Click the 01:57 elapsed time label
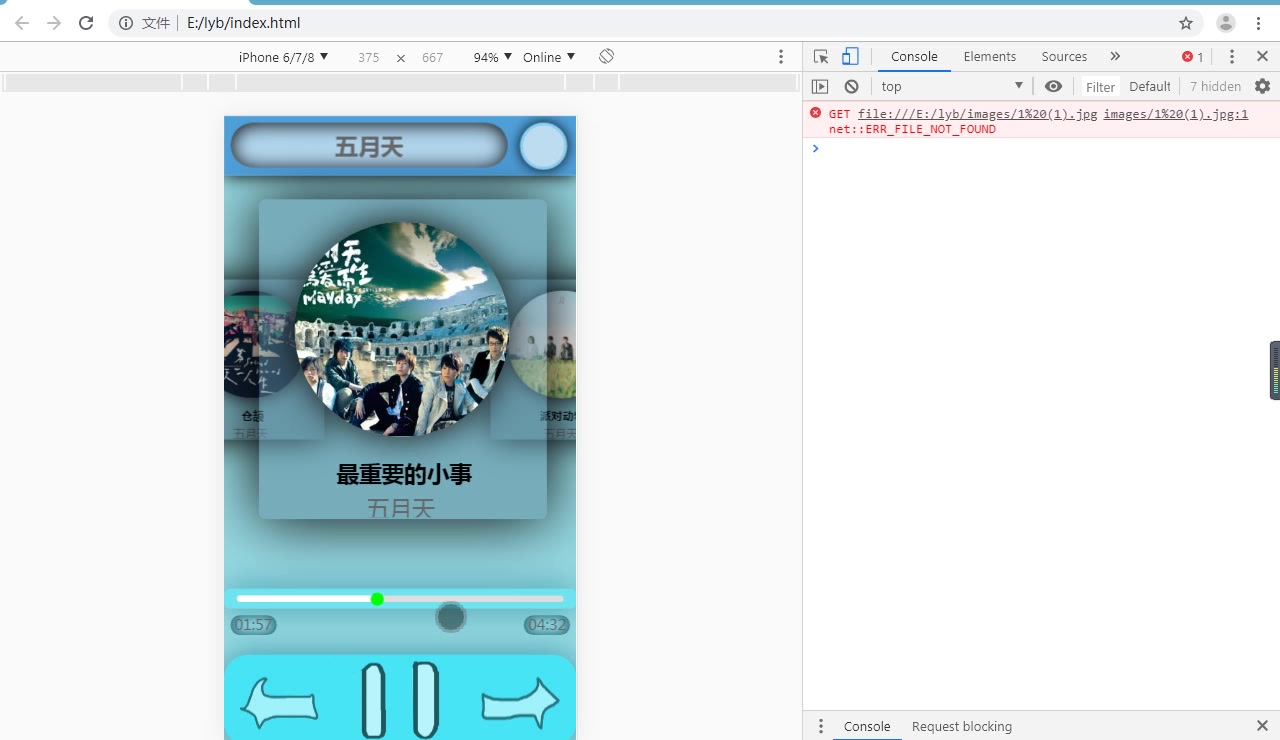Image resolution: width=1280 pixels, height=740 pixels. coord(253,625)
